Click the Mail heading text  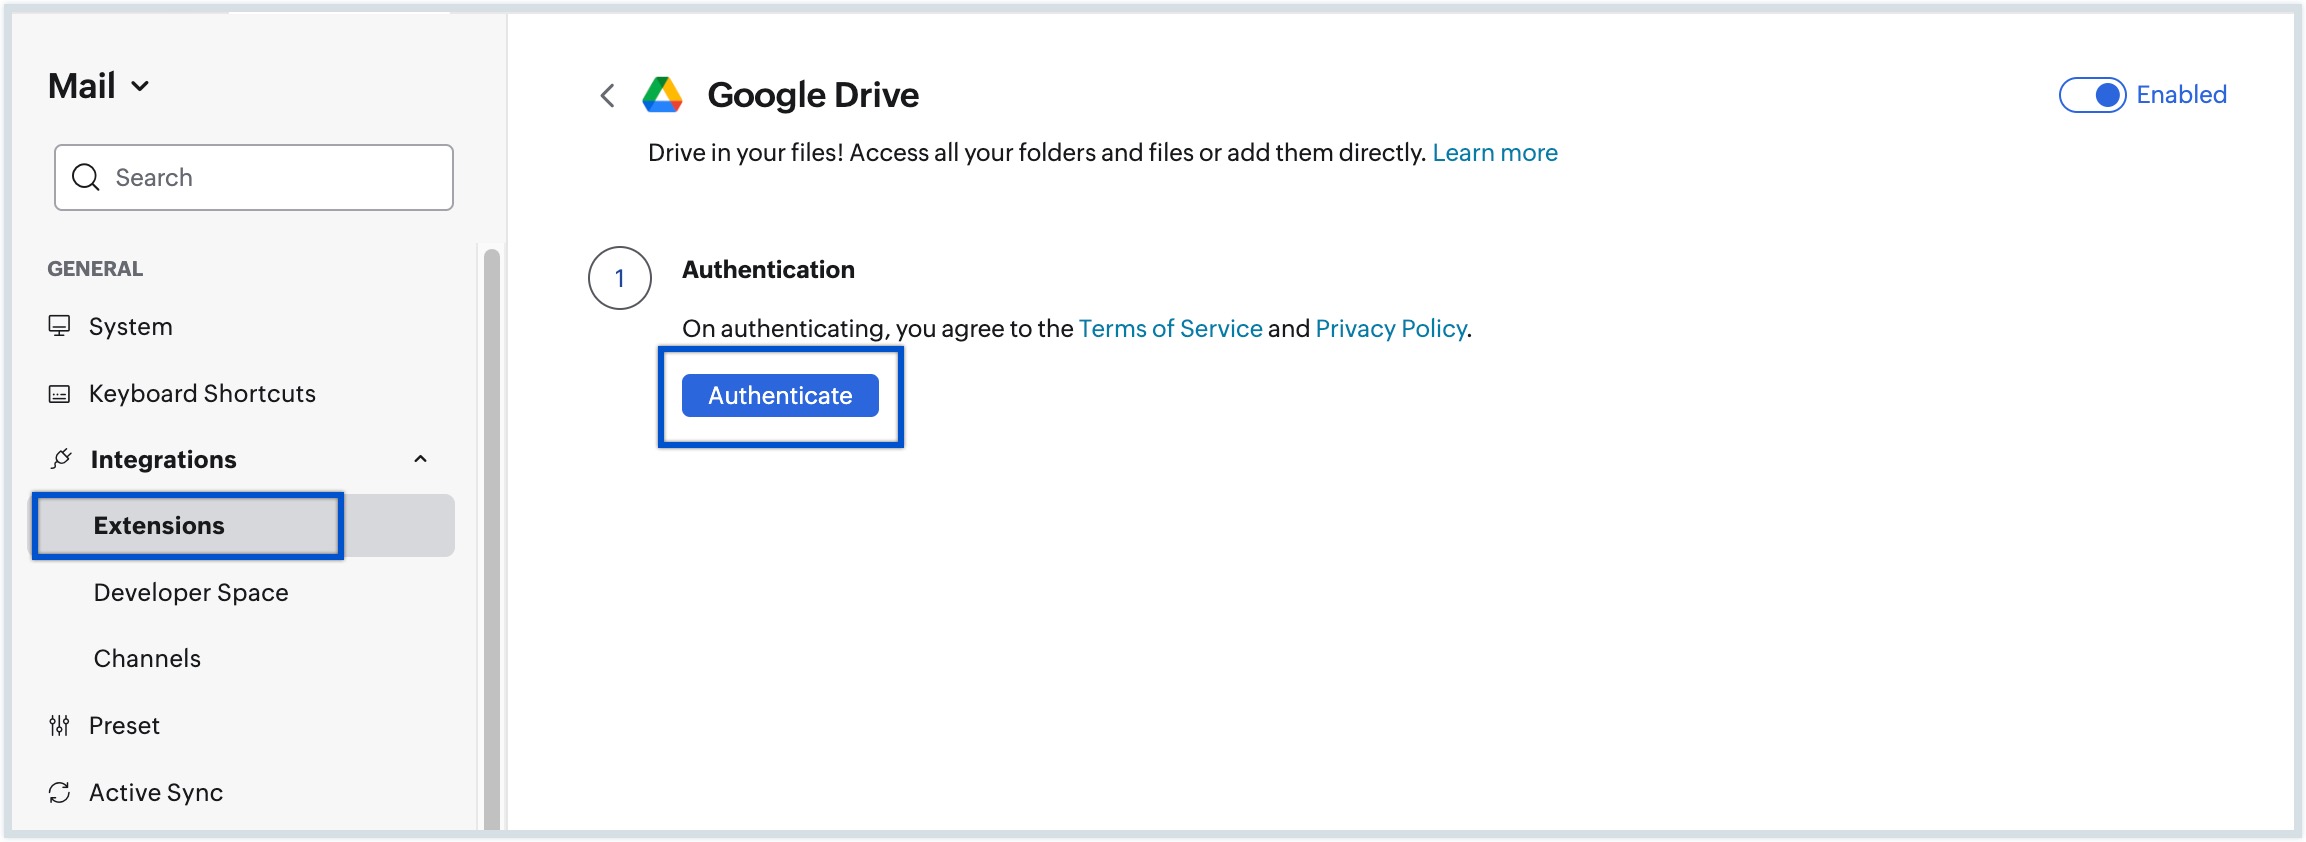tap(82, 87)
